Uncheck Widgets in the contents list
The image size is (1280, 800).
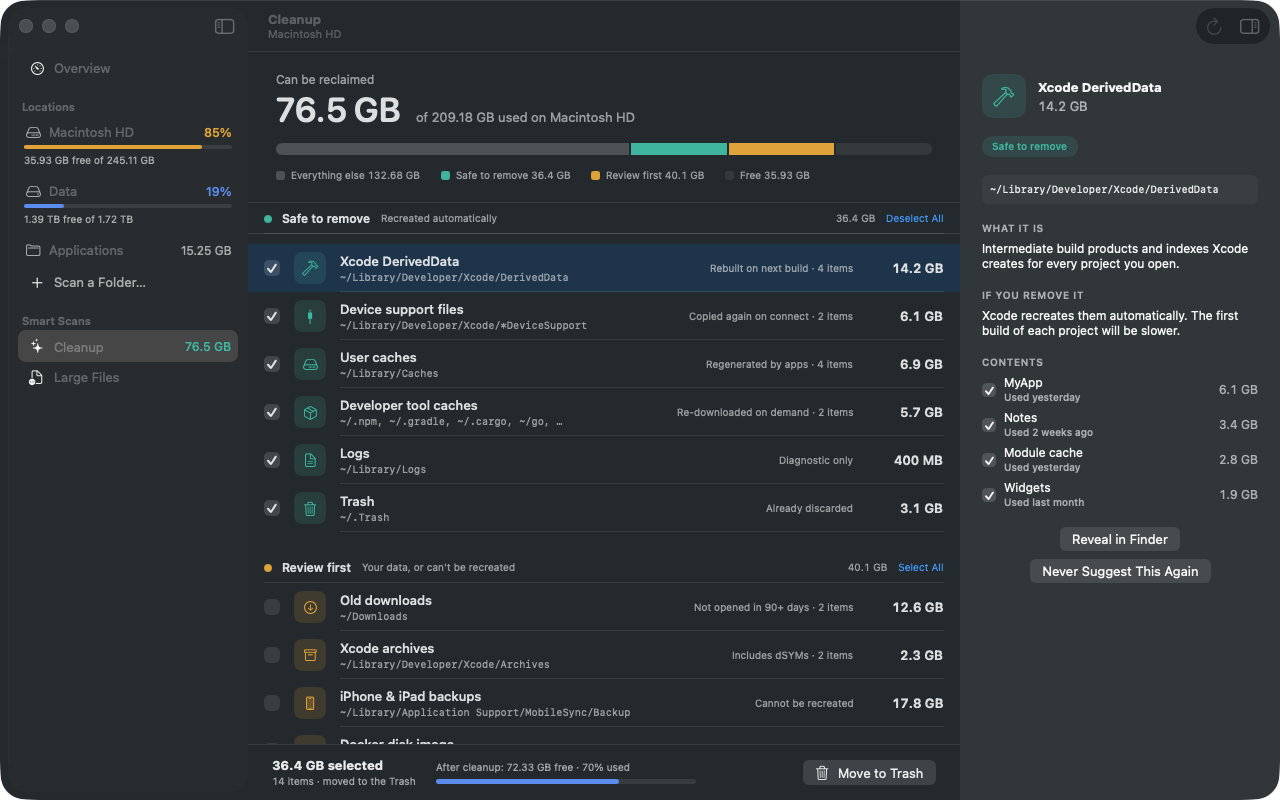[989, 495]
